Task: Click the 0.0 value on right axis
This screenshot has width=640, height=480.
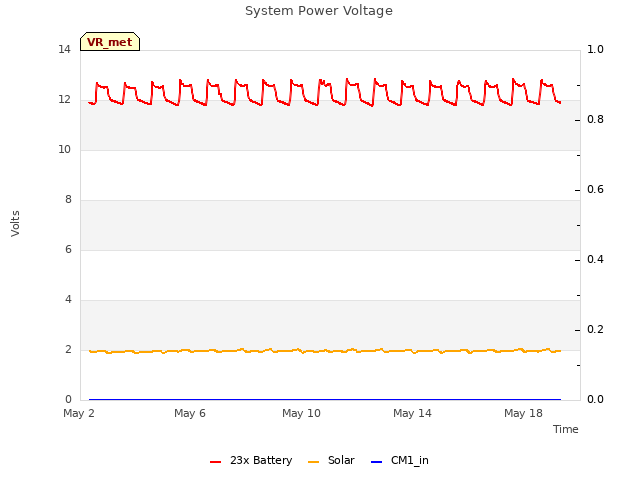Action: 595,399
